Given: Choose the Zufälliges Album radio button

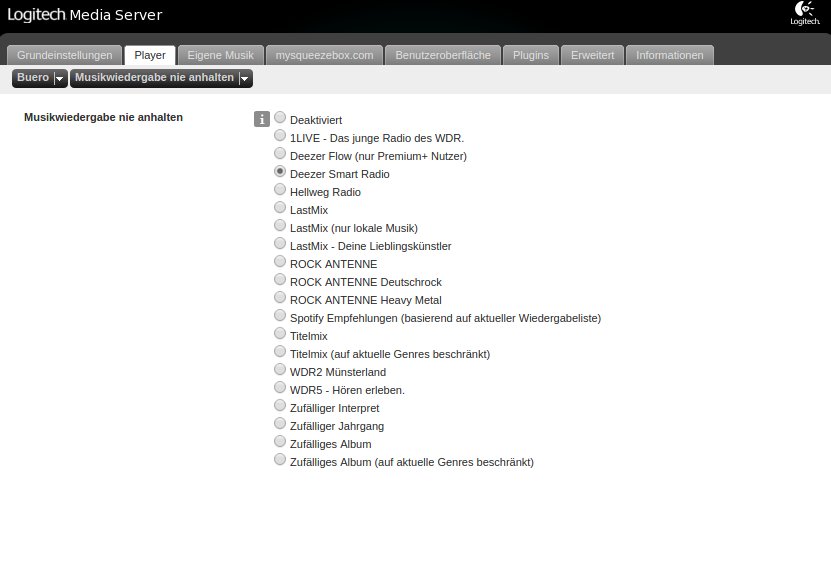Looking at the screenshot, I should 280,441.
